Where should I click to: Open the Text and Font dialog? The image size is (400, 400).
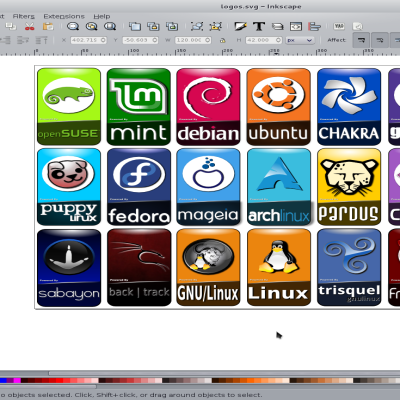[259, 26]
